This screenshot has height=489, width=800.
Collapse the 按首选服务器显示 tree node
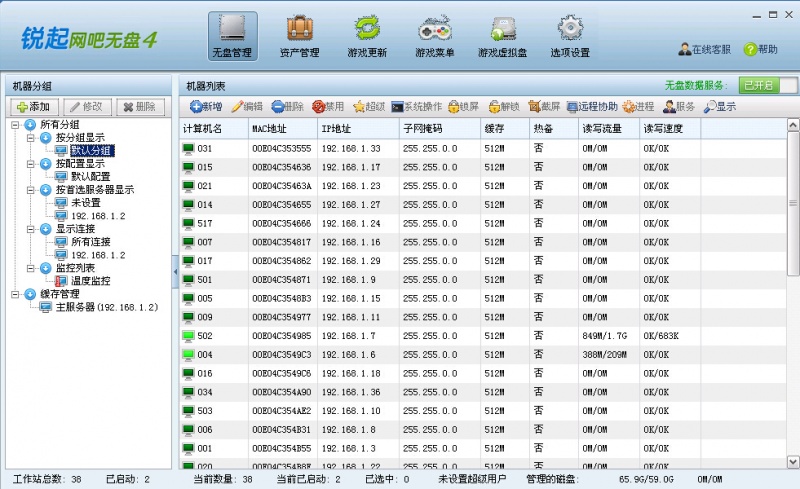(31, 190)
